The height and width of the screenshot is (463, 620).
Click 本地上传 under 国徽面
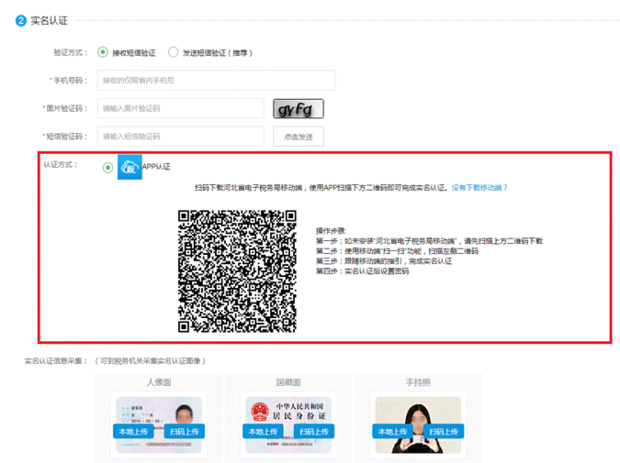(263, 431)
